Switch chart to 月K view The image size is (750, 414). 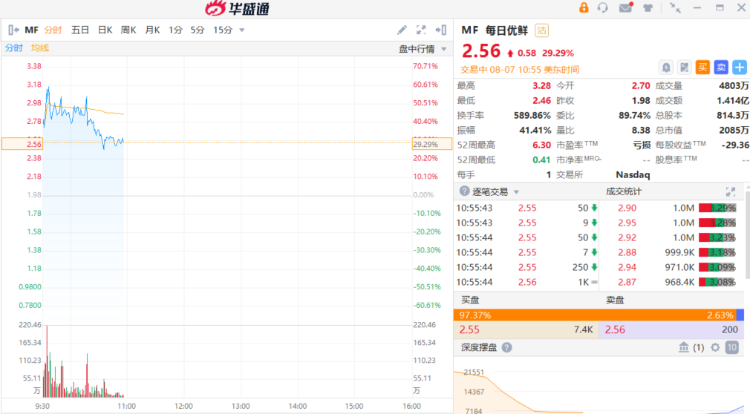pos(153,30)
